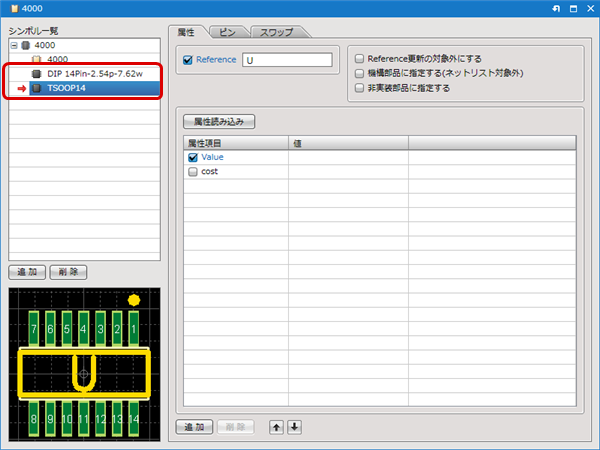Screen dimensions: 600x450
Task: Enable Reference更新の対象外にする checkbox
Action: [359, 59]
